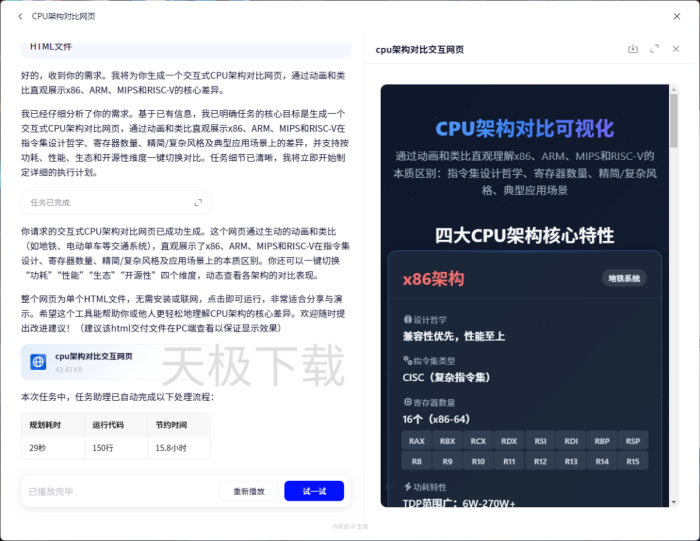
Task: Select the RDI register chip
Action: pos(571,441)
